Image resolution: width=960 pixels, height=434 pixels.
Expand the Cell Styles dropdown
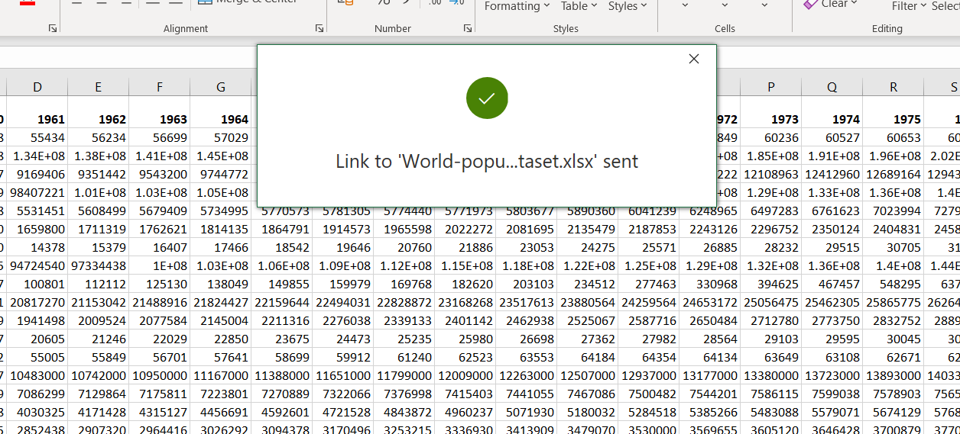click(x=627, y=6)
